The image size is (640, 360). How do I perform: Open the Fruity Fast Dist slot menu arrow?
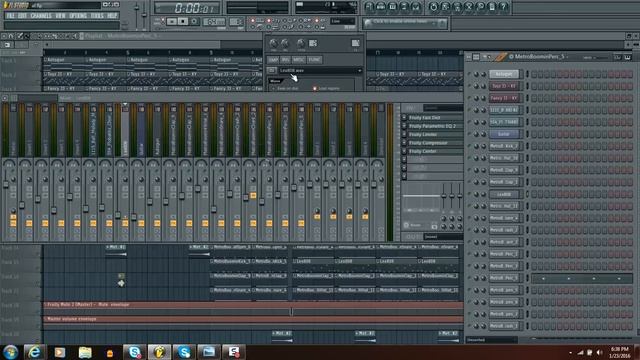404,118
